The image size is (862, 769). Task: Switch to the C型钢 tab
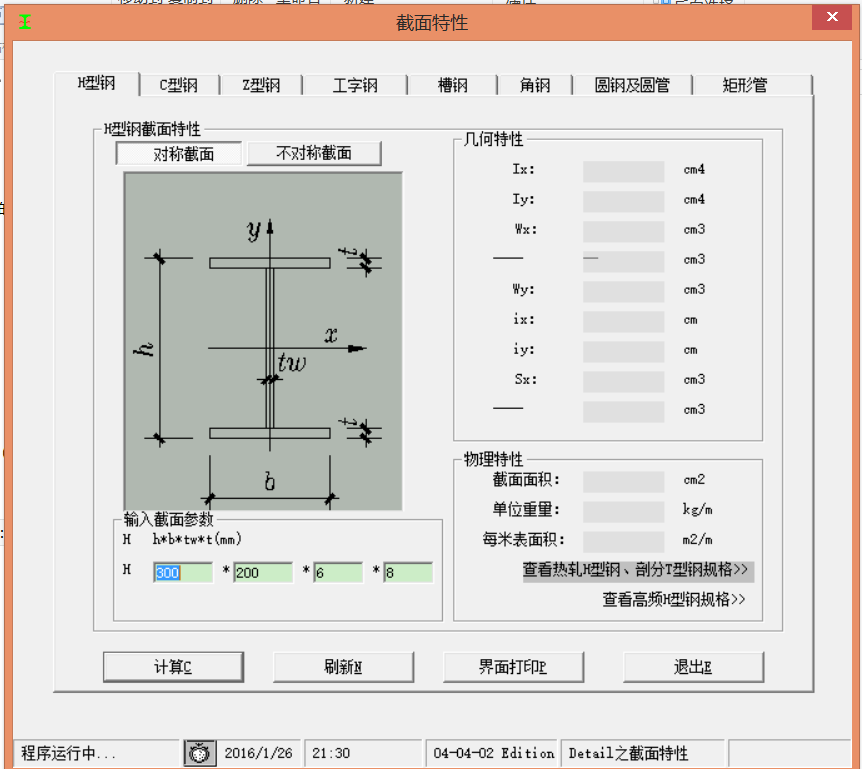tap(179, 86)
